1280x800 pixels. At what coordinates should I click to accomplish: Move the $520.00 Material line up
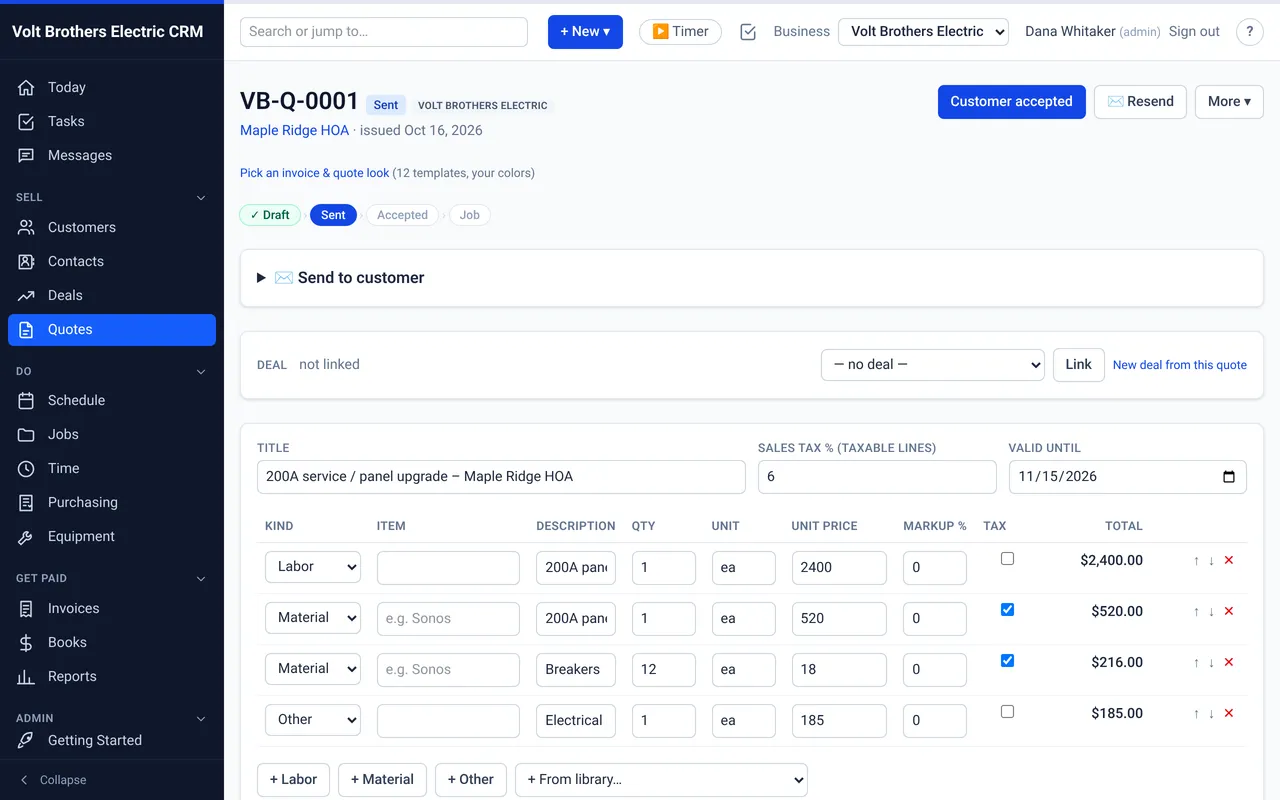click(x=1196, y=611)
